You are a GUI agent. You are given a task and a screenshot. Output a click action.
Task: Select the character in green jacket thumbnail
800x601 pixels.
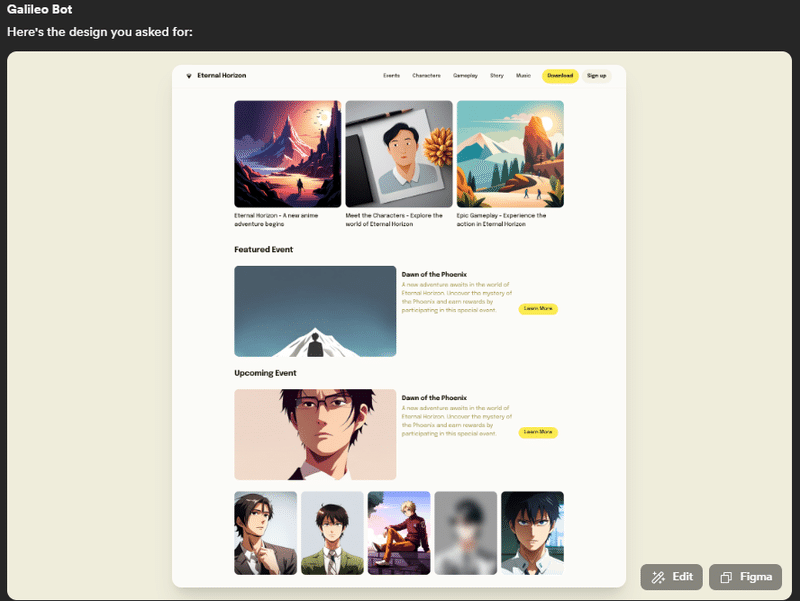tap(332, 533)
